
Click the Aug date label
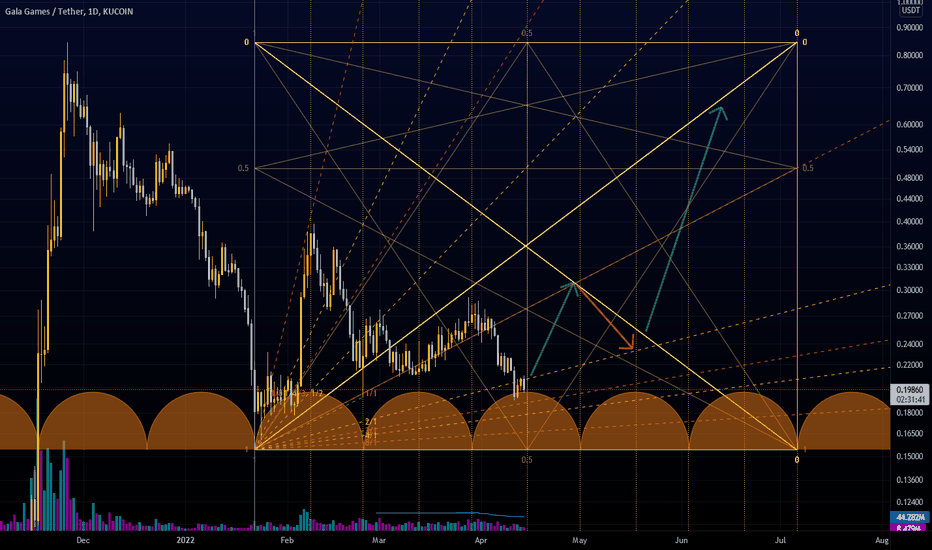tap(882, 540)
